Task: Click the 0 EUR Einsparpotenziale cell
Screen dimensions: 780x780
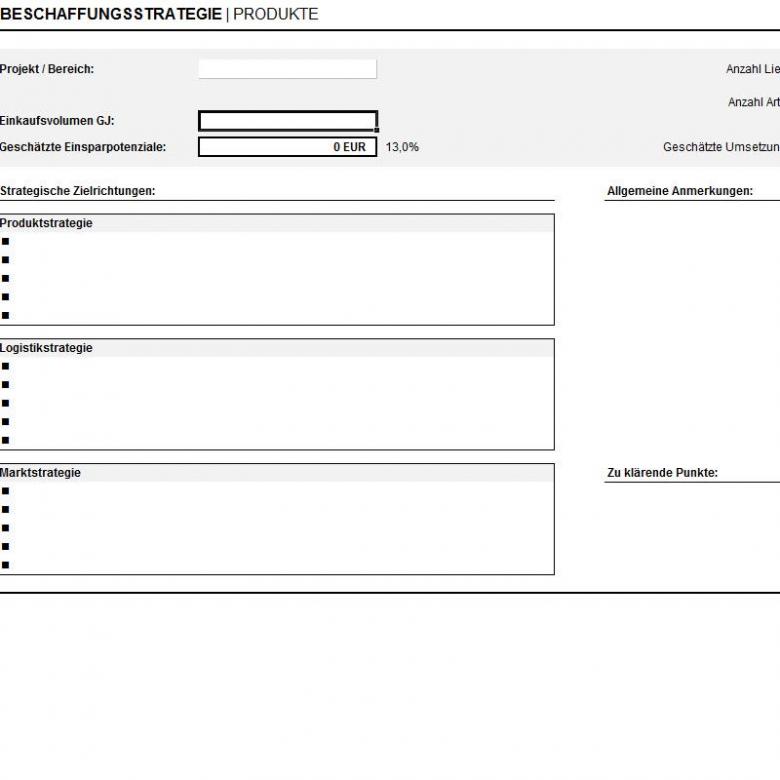Action: (x=287, y=147)
